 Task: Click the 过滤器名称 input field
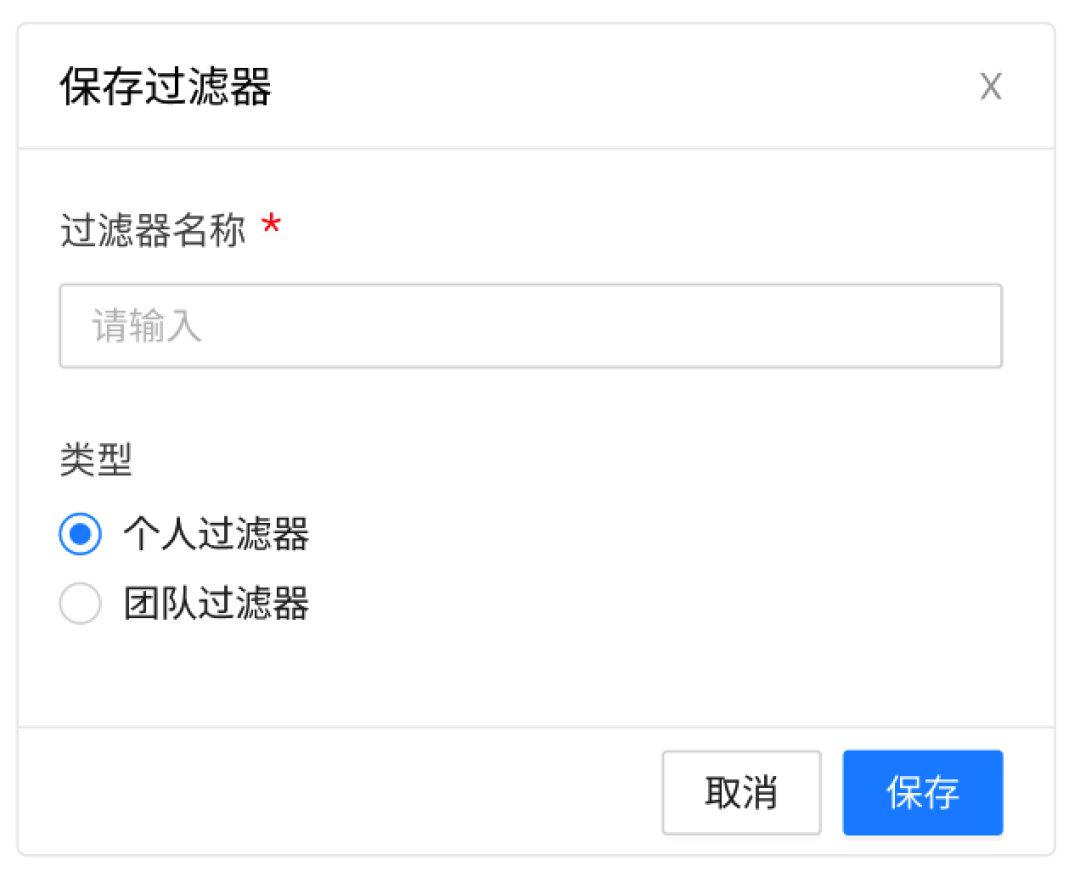pyautogui.click(x=530, y=326)
